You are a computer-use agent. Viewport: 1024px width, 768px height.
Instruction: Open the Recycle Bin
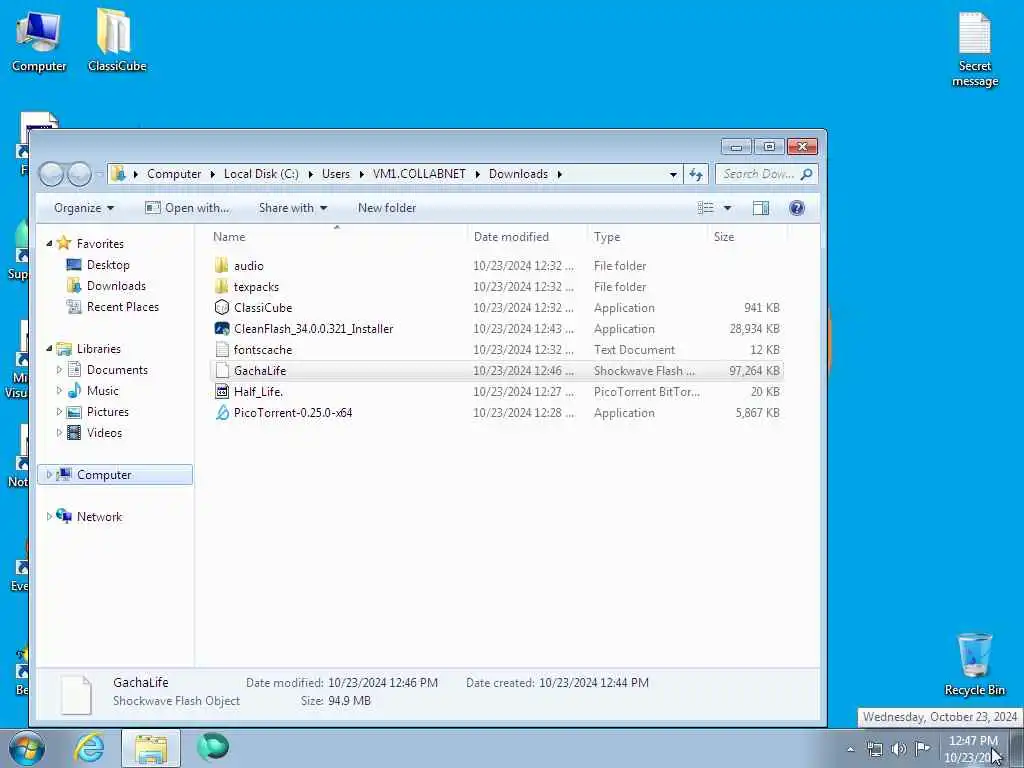(974, 664)
